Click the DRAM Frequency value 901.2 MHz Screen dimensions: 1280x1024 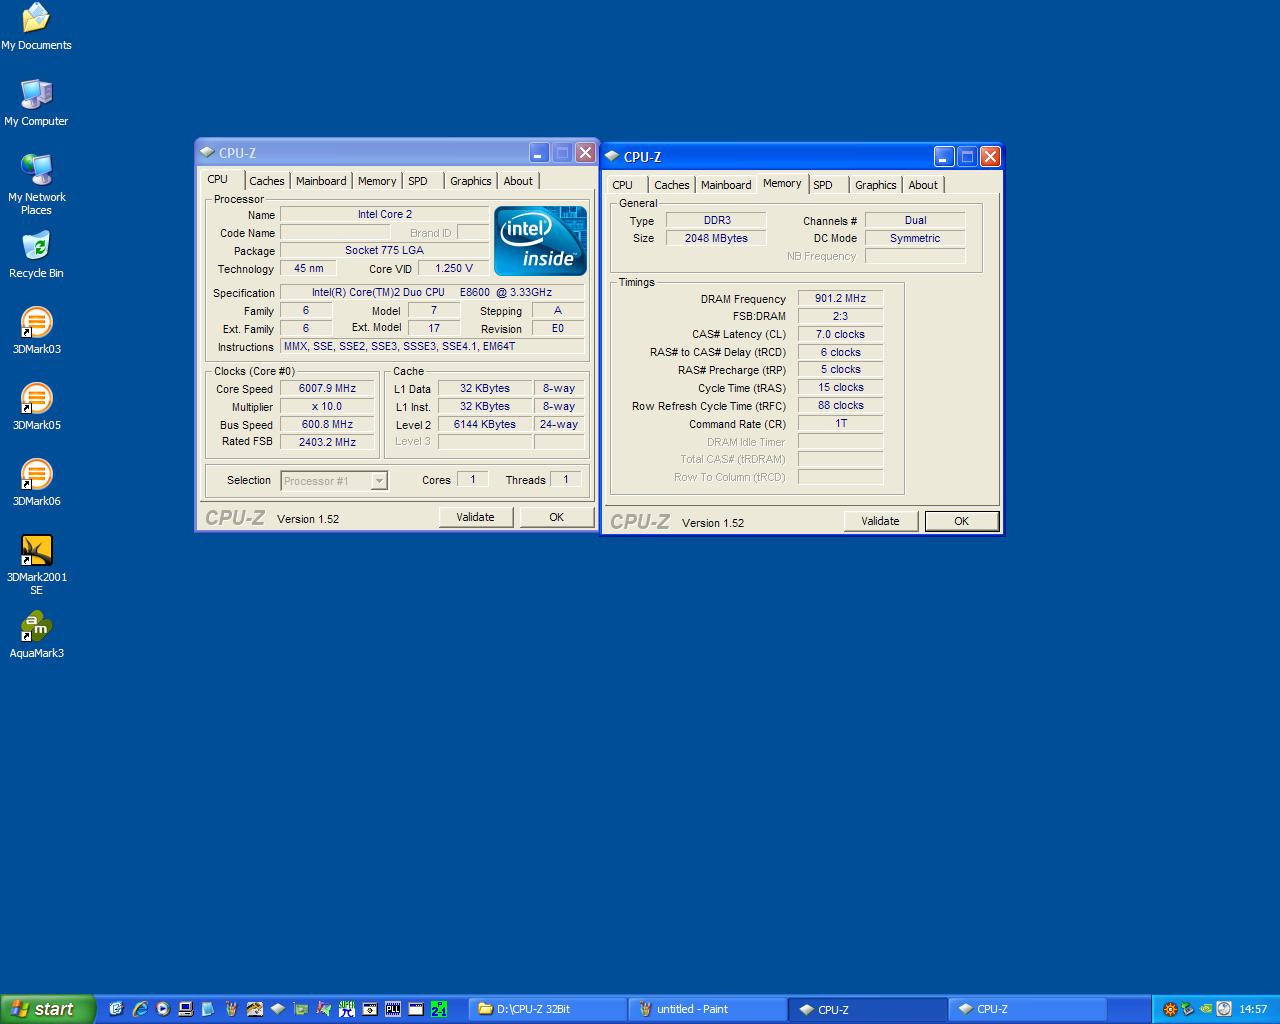point(840,298)
